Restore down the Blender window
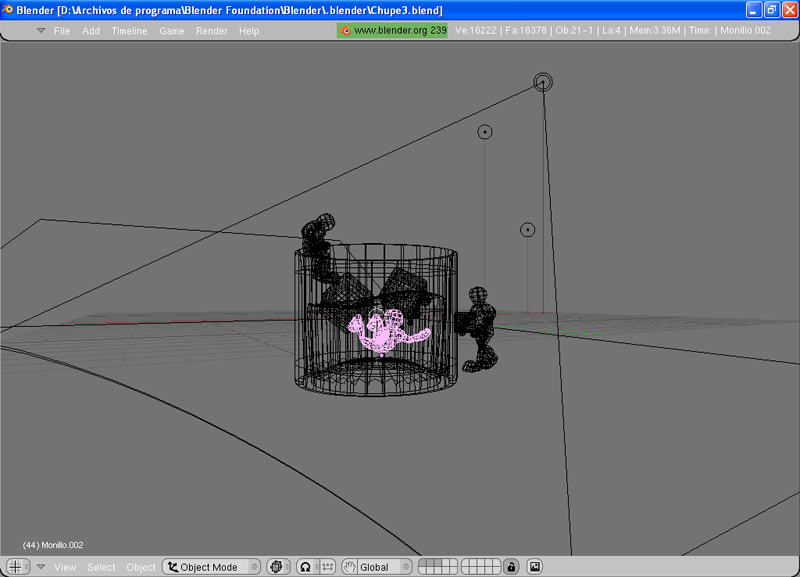The height and width of the screenshot is (577, 800). pyautogui.click(x=772, y=10)
